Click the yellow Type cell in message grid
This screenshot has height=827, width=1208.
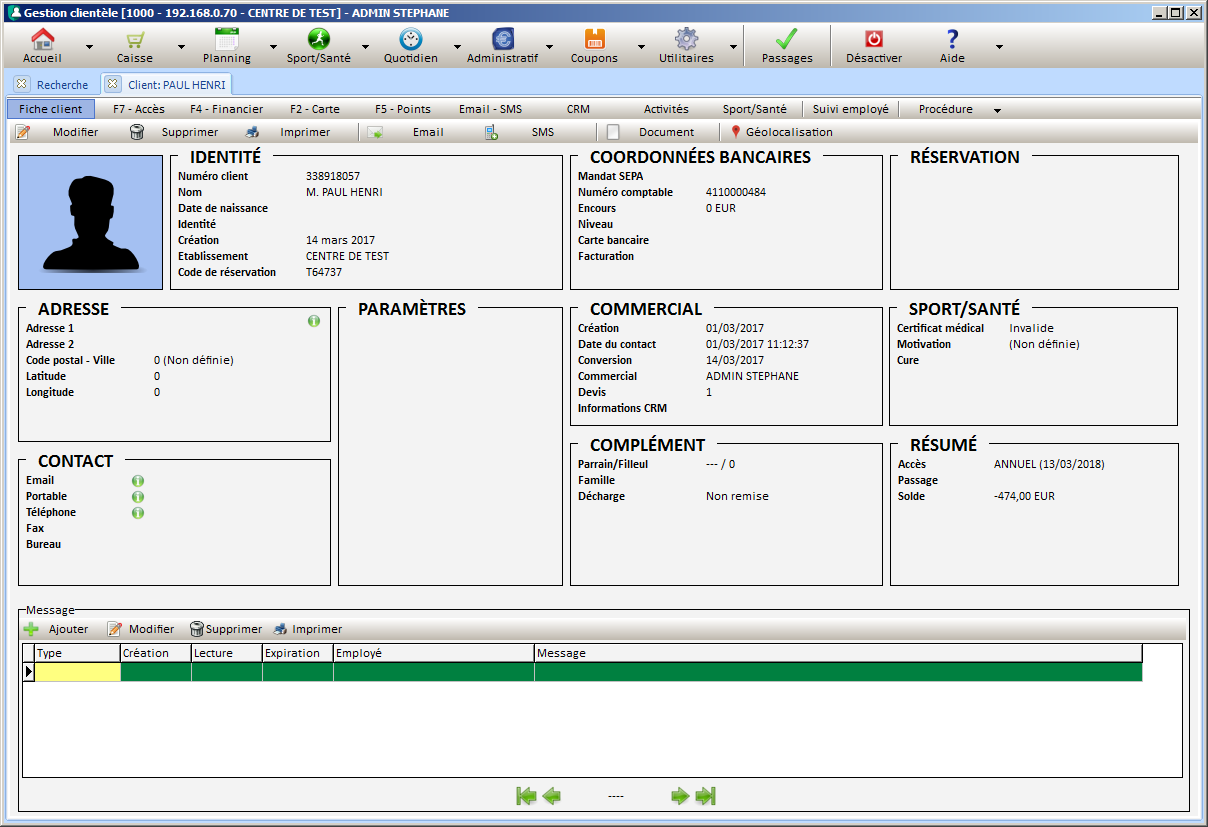(78, 672)
